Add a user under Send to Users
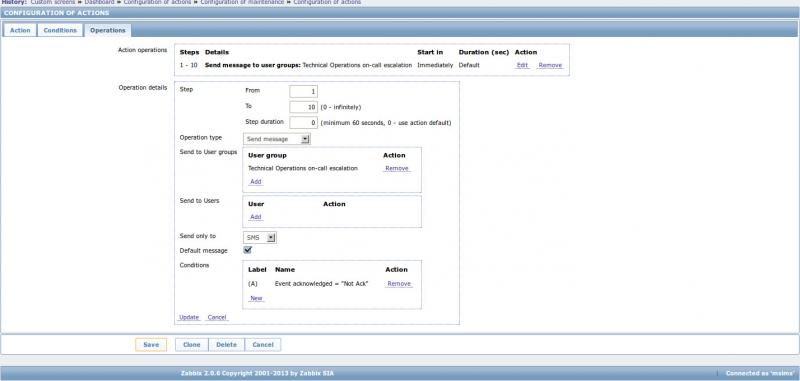This screenshot has height=381, width=800. (256, 217)
